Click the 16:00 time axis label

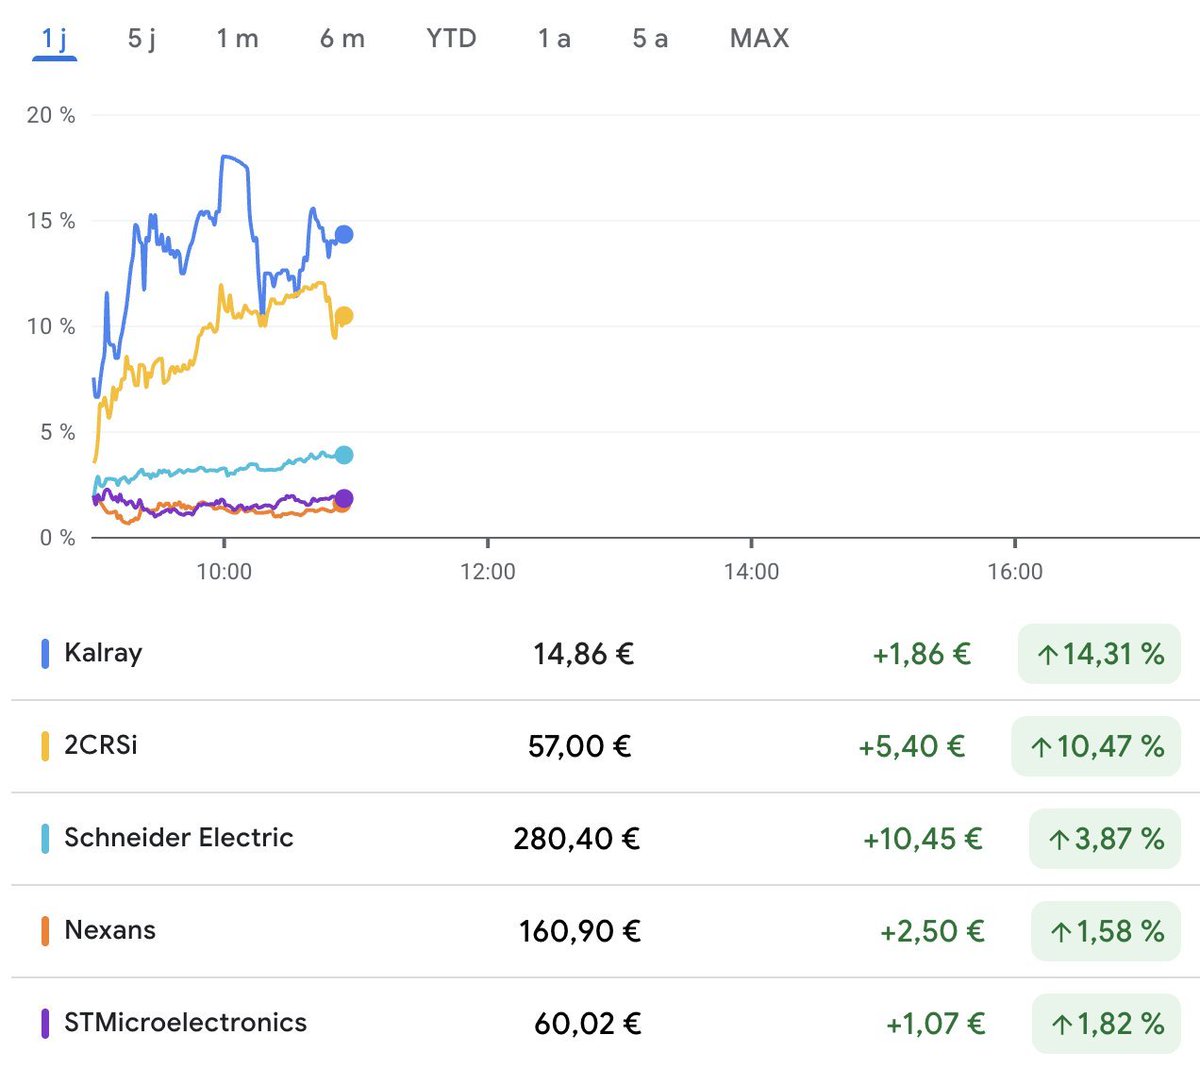(x=1015, y=572)
